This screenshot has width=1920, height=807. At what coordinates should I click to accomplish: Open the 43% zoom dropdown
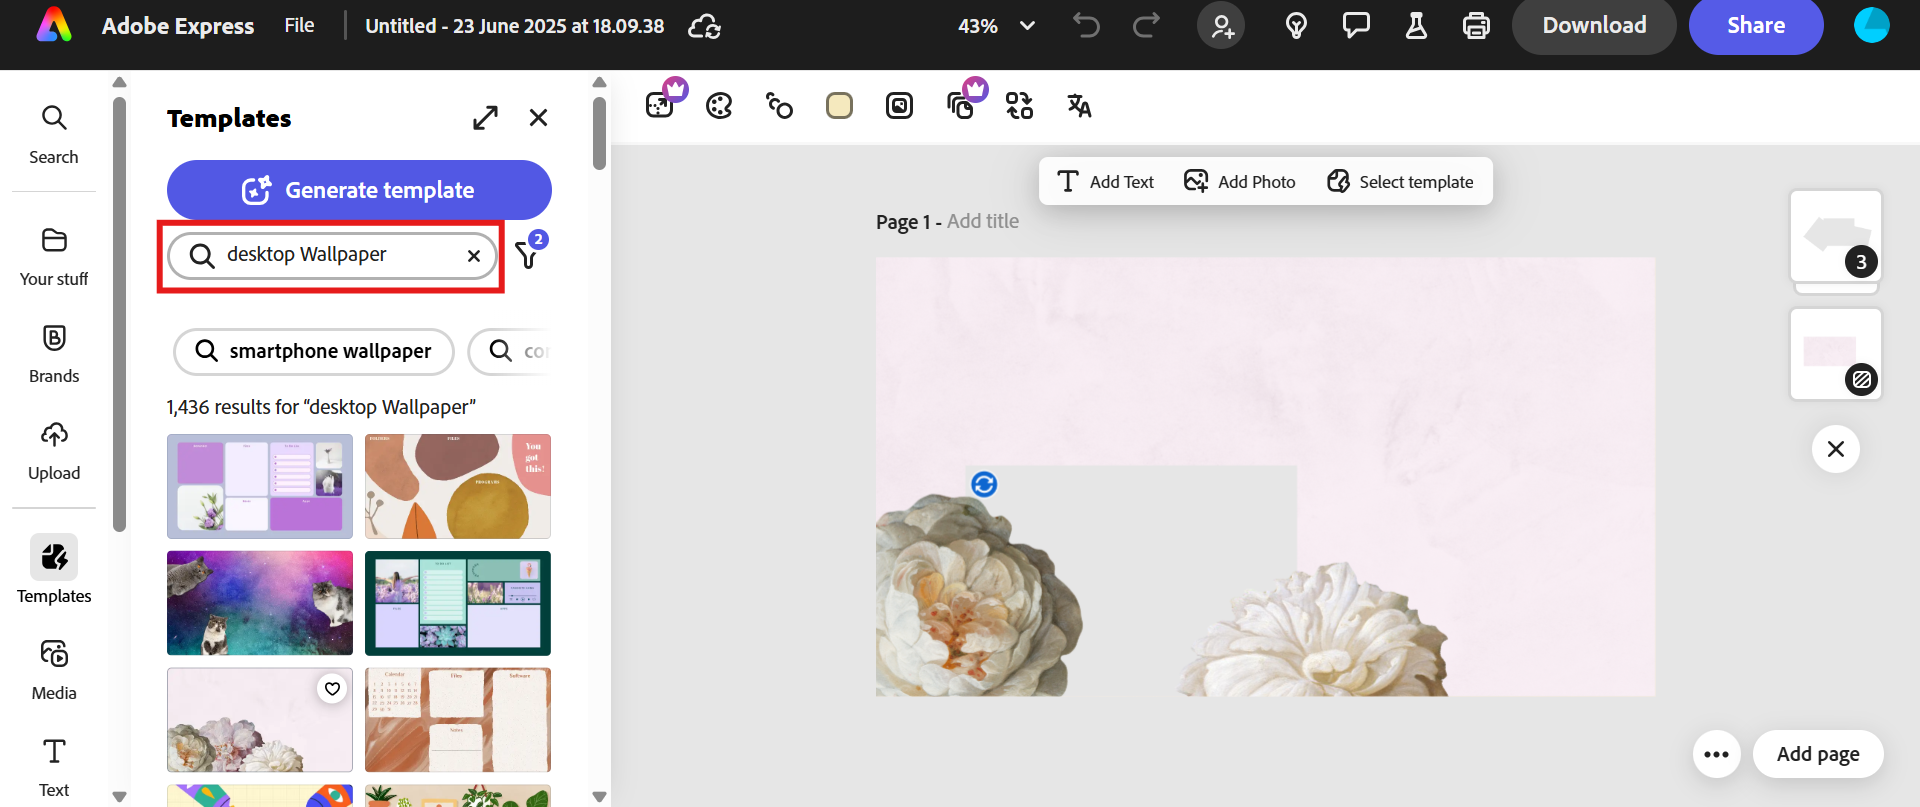click(996, 26)
